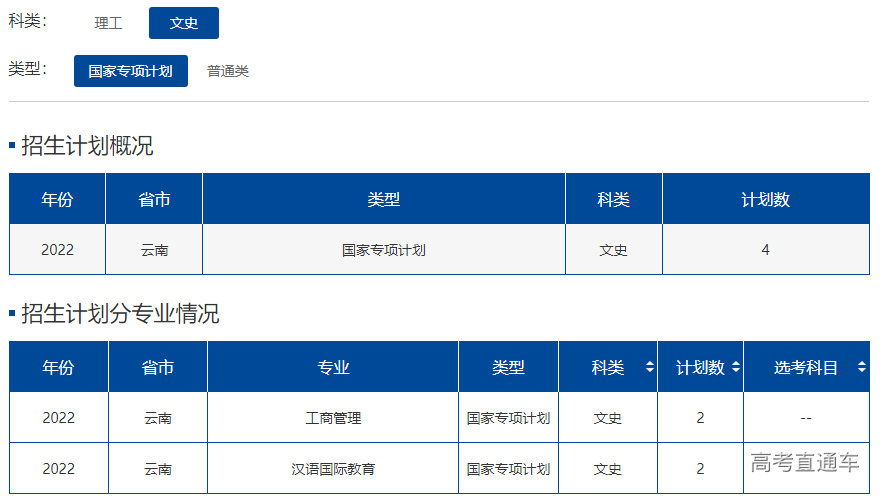Select the 文史 subject category
This screenshot has height=502, width=888.
click(184, 23)
